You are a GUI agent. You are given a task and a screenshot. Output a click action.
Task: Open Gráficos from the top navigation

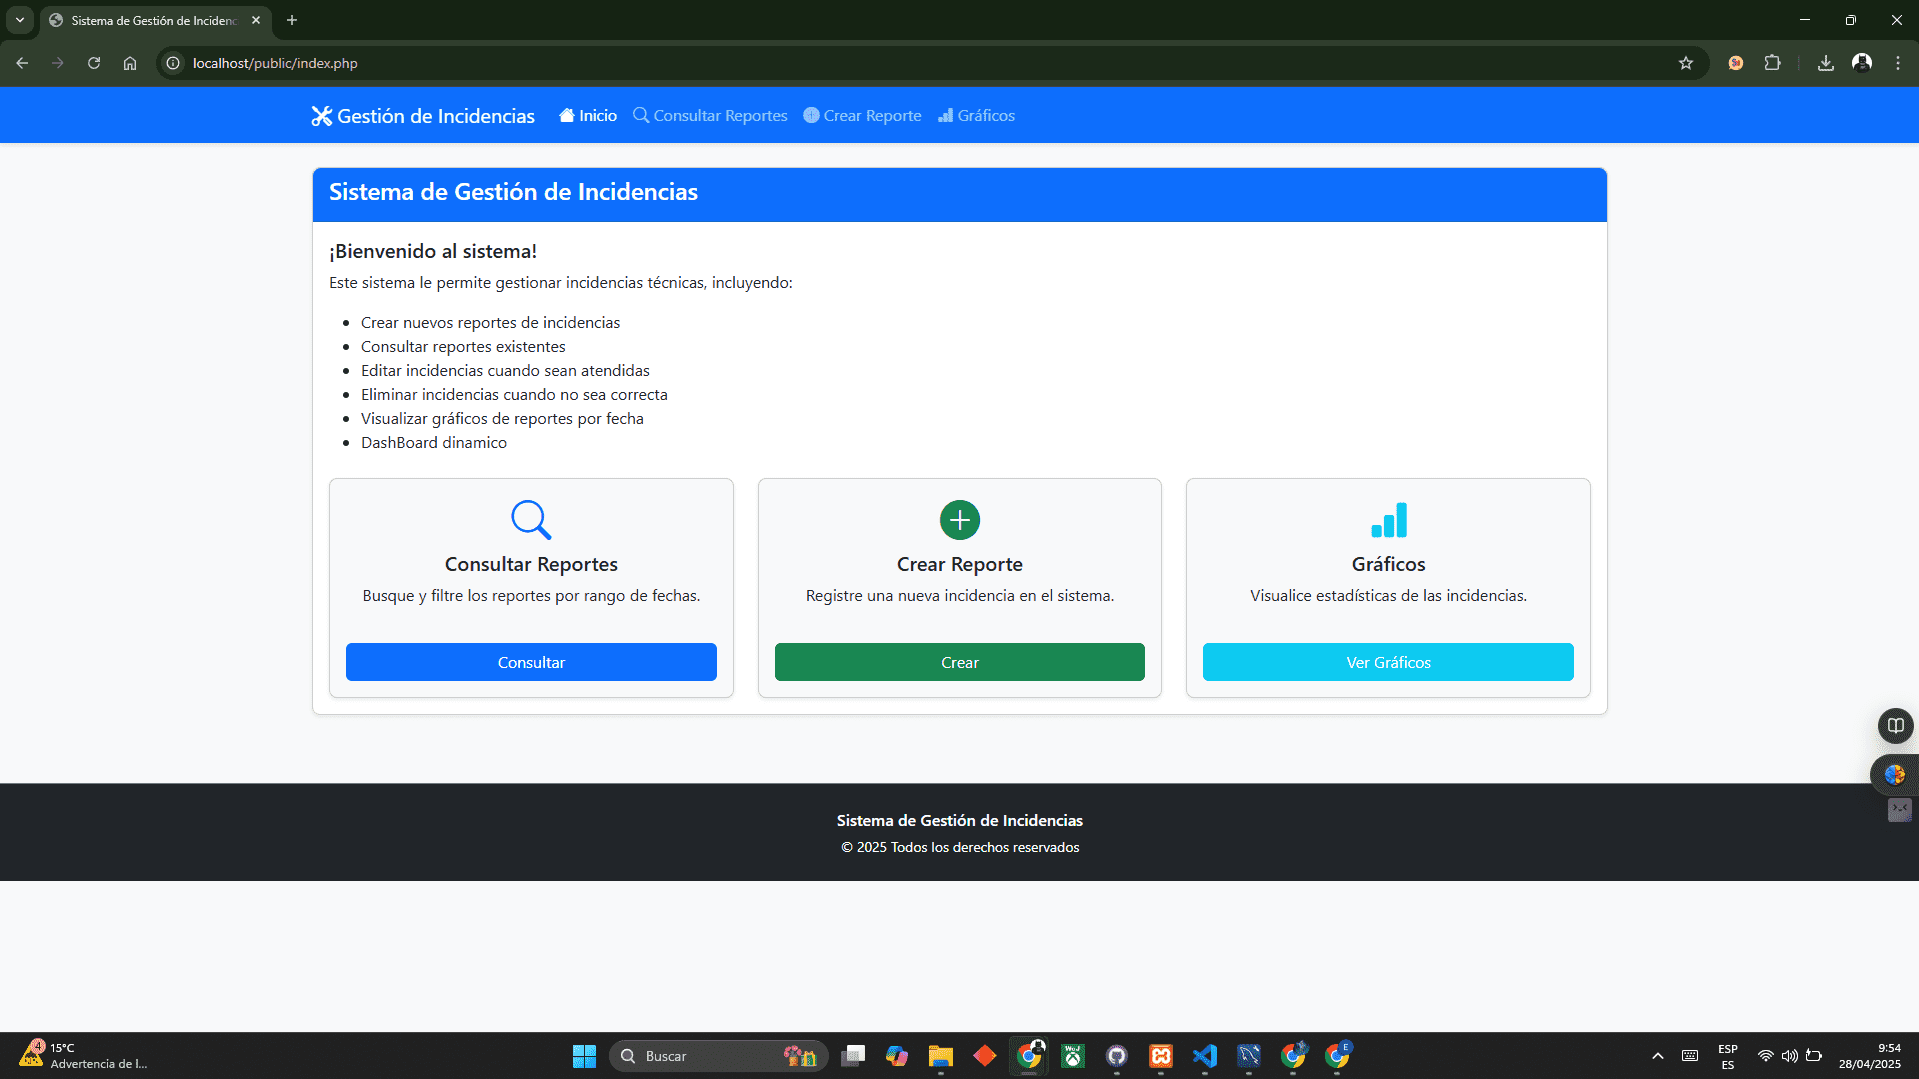pyautogui.click(x=976, y=116)
